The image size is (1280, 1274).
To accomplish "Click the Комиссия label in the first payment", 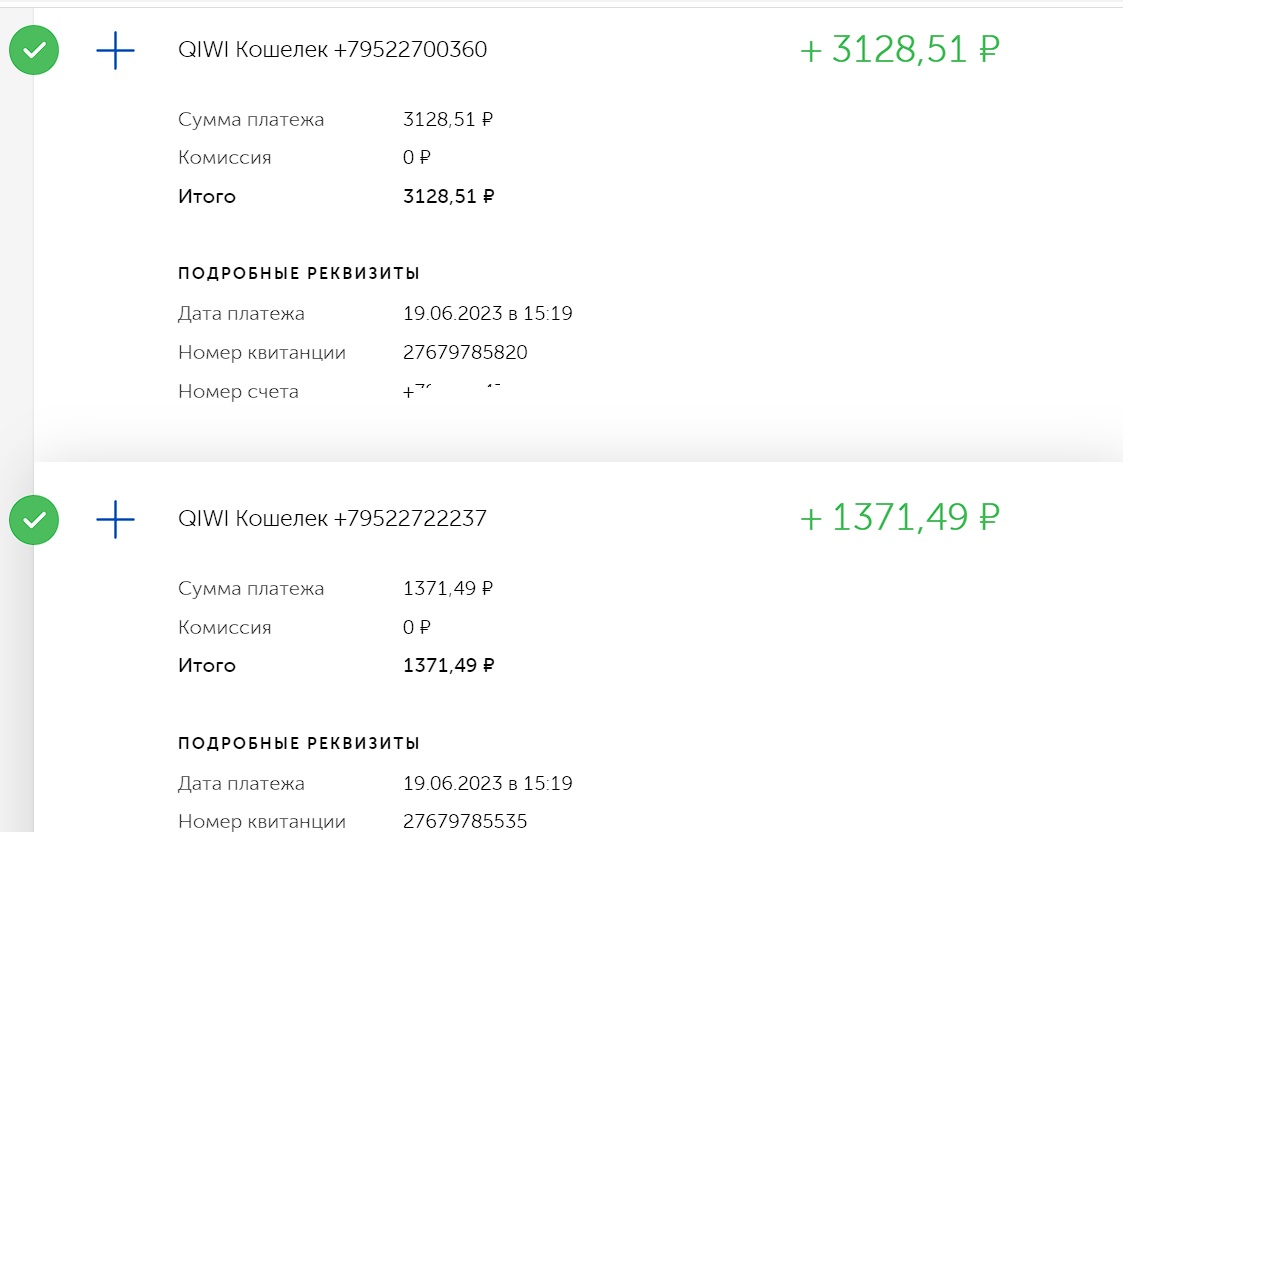I will coord(224,158).
